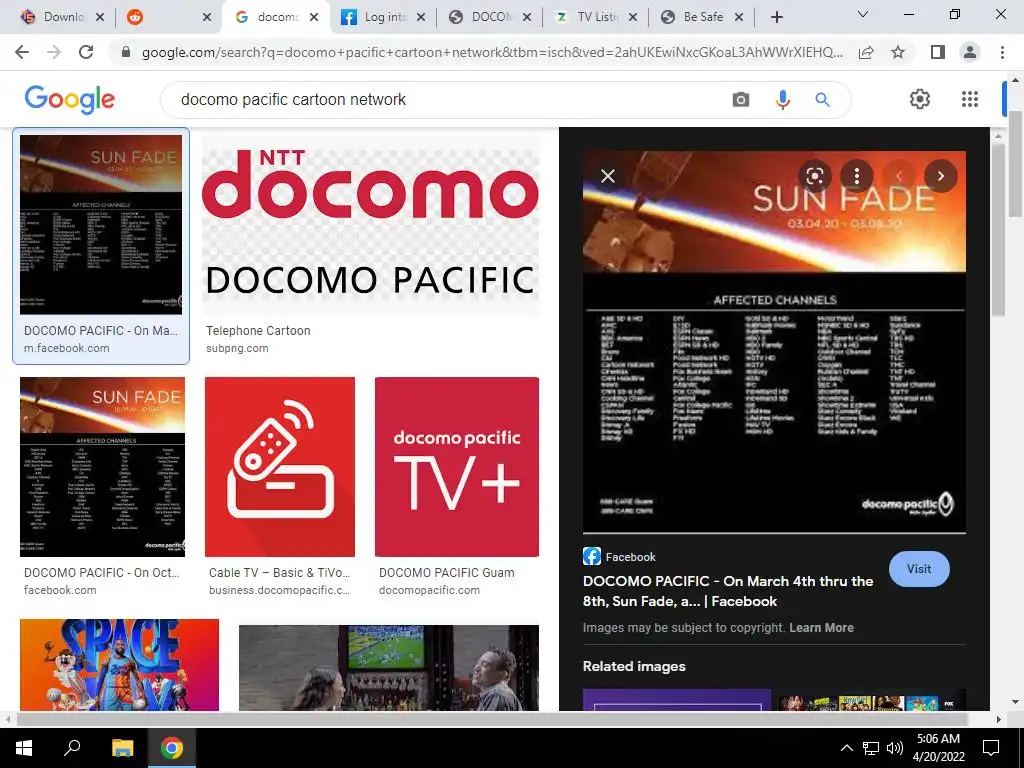Reload the current page
Viewport: 1024px width, 768px height.
point(86,52)
